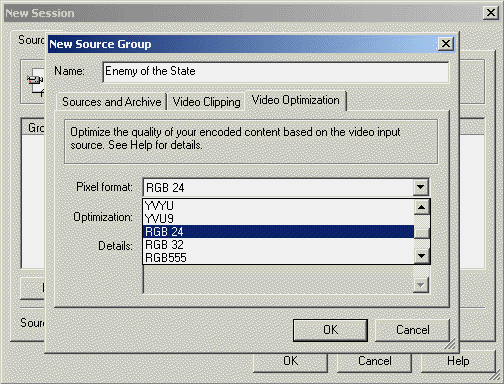The width and height of the screenshot is (504, 384).
Task: Switch to Sources and Archive tab
Action: [112, 102]
